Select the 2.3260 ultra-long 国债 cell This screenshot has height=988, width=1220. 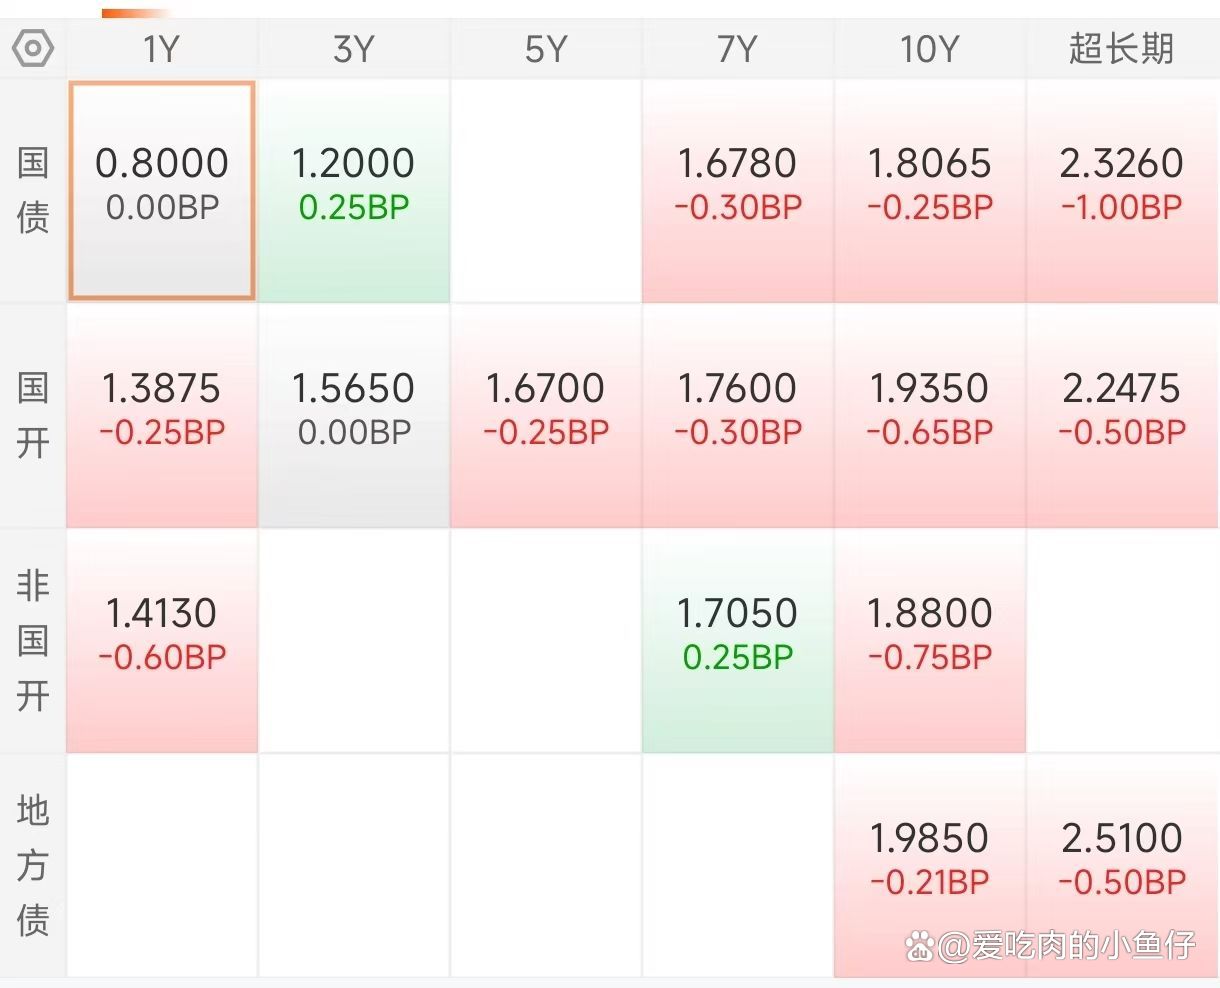click(1121, 190)
